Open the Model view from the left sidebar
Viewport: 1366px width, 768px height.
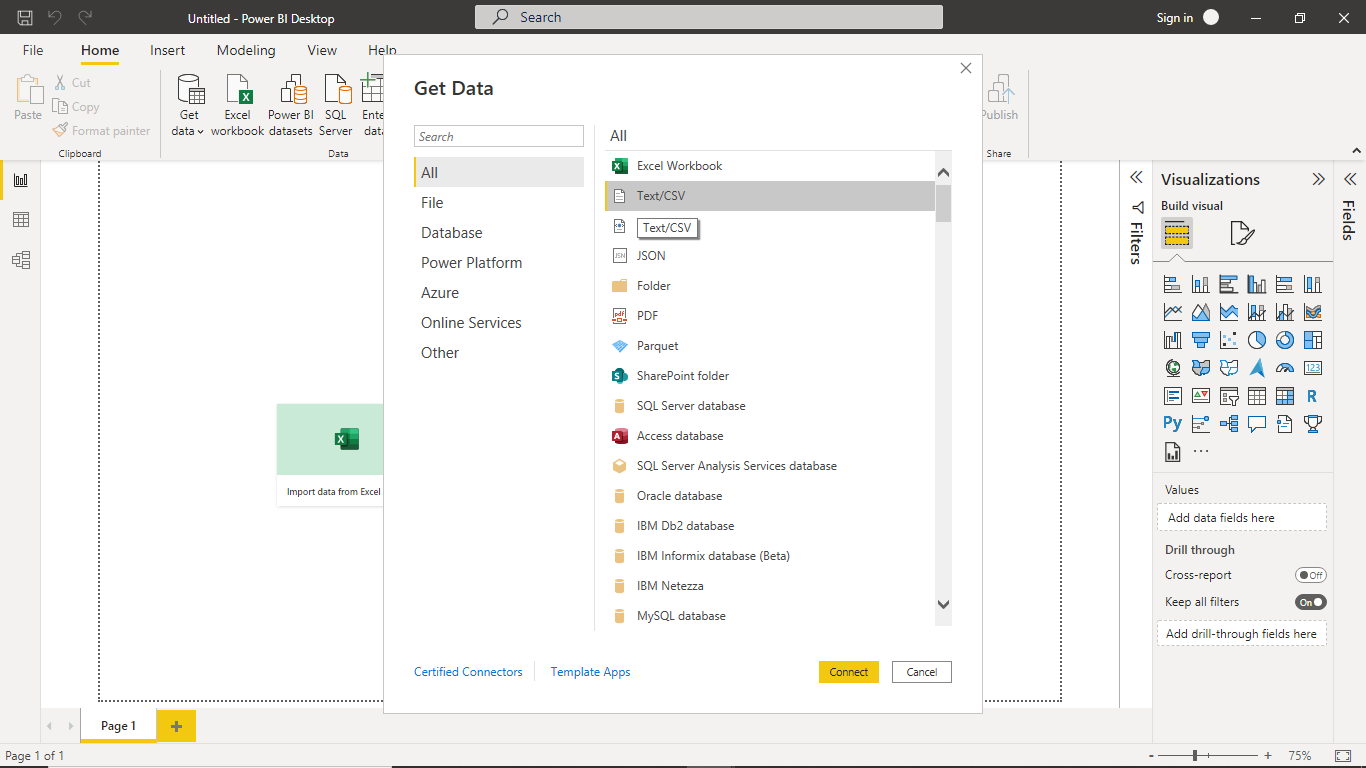pos(20,259)
